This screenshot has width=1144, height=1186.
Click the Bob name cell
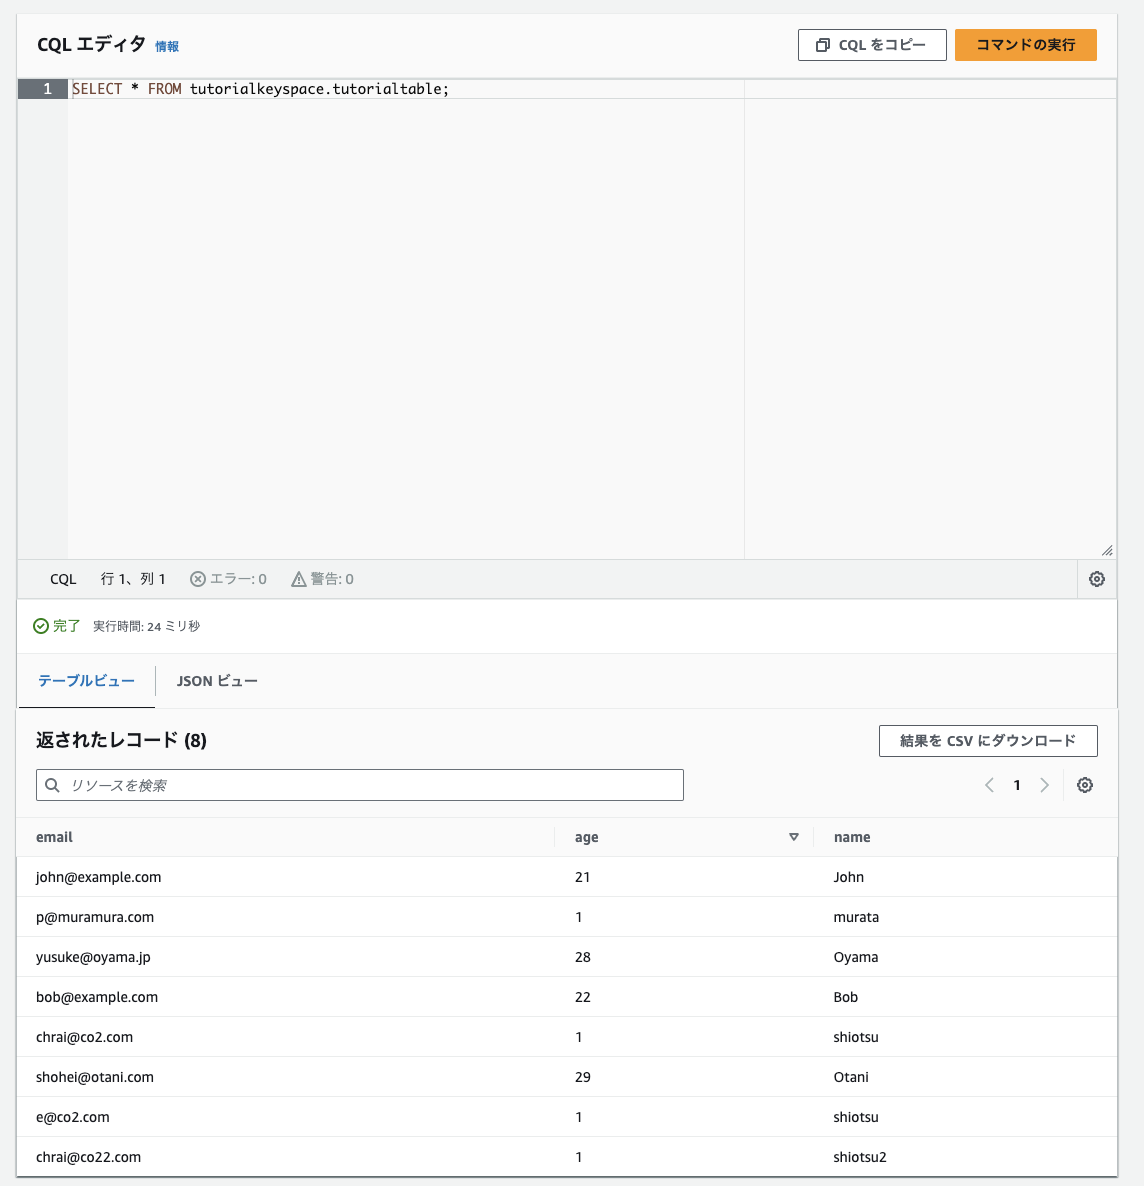(x=846, y=998)
